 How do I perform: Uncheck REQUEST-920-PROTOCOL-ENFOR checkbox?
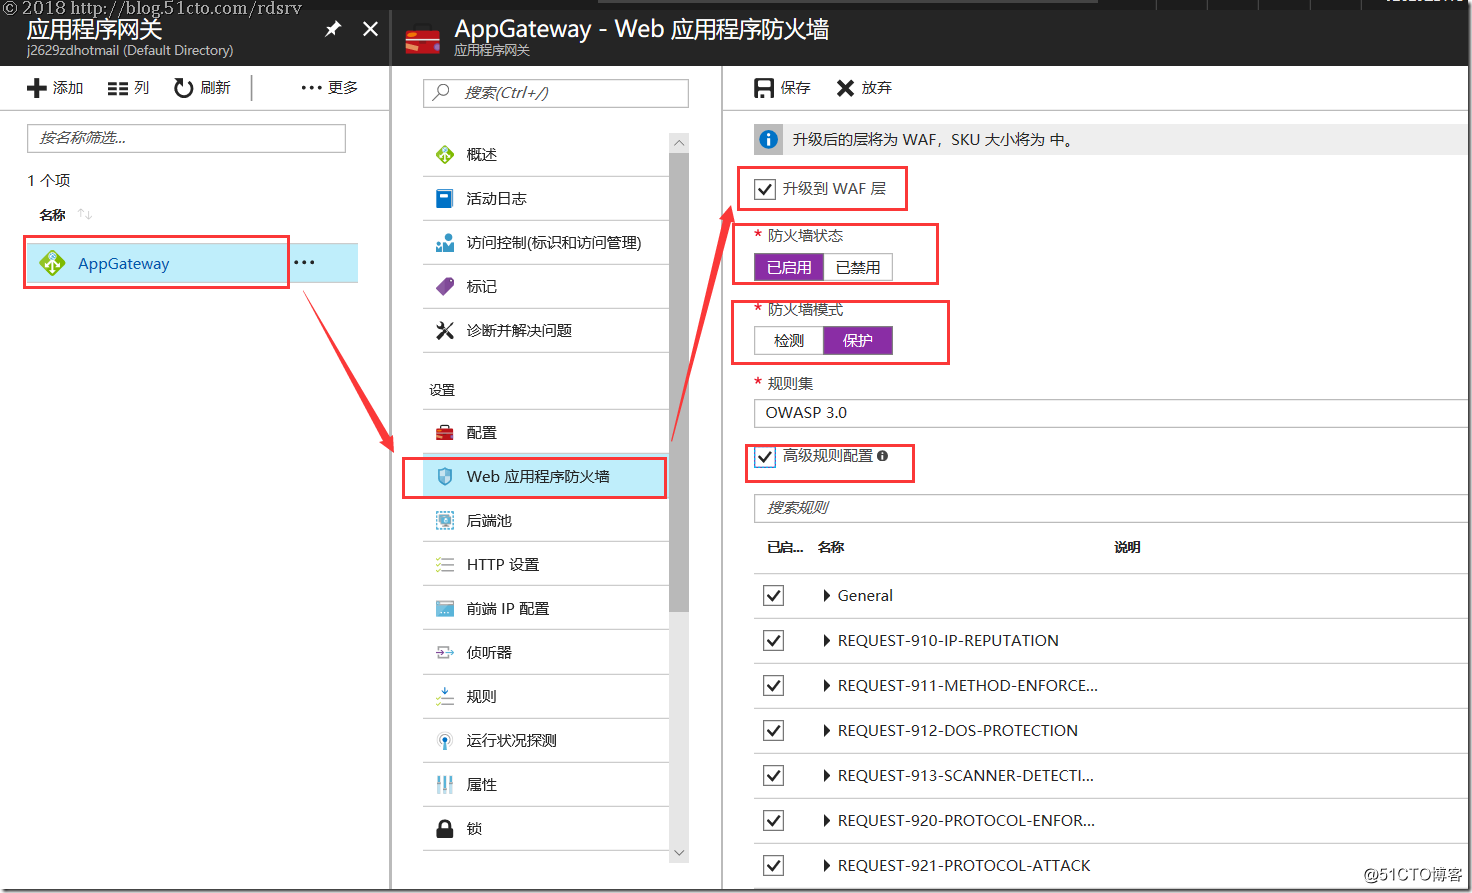tap(773, 821)
